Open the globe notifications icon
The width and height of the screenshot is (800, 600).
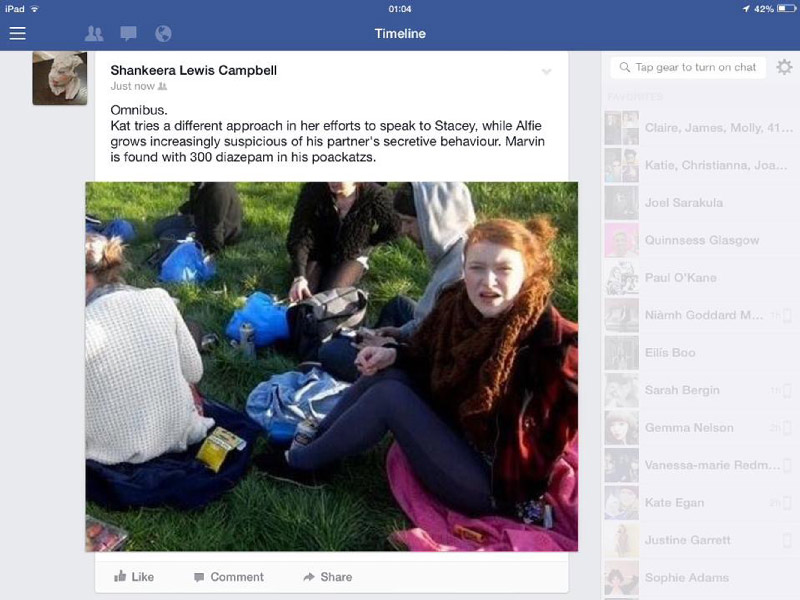tap(163, 34)
